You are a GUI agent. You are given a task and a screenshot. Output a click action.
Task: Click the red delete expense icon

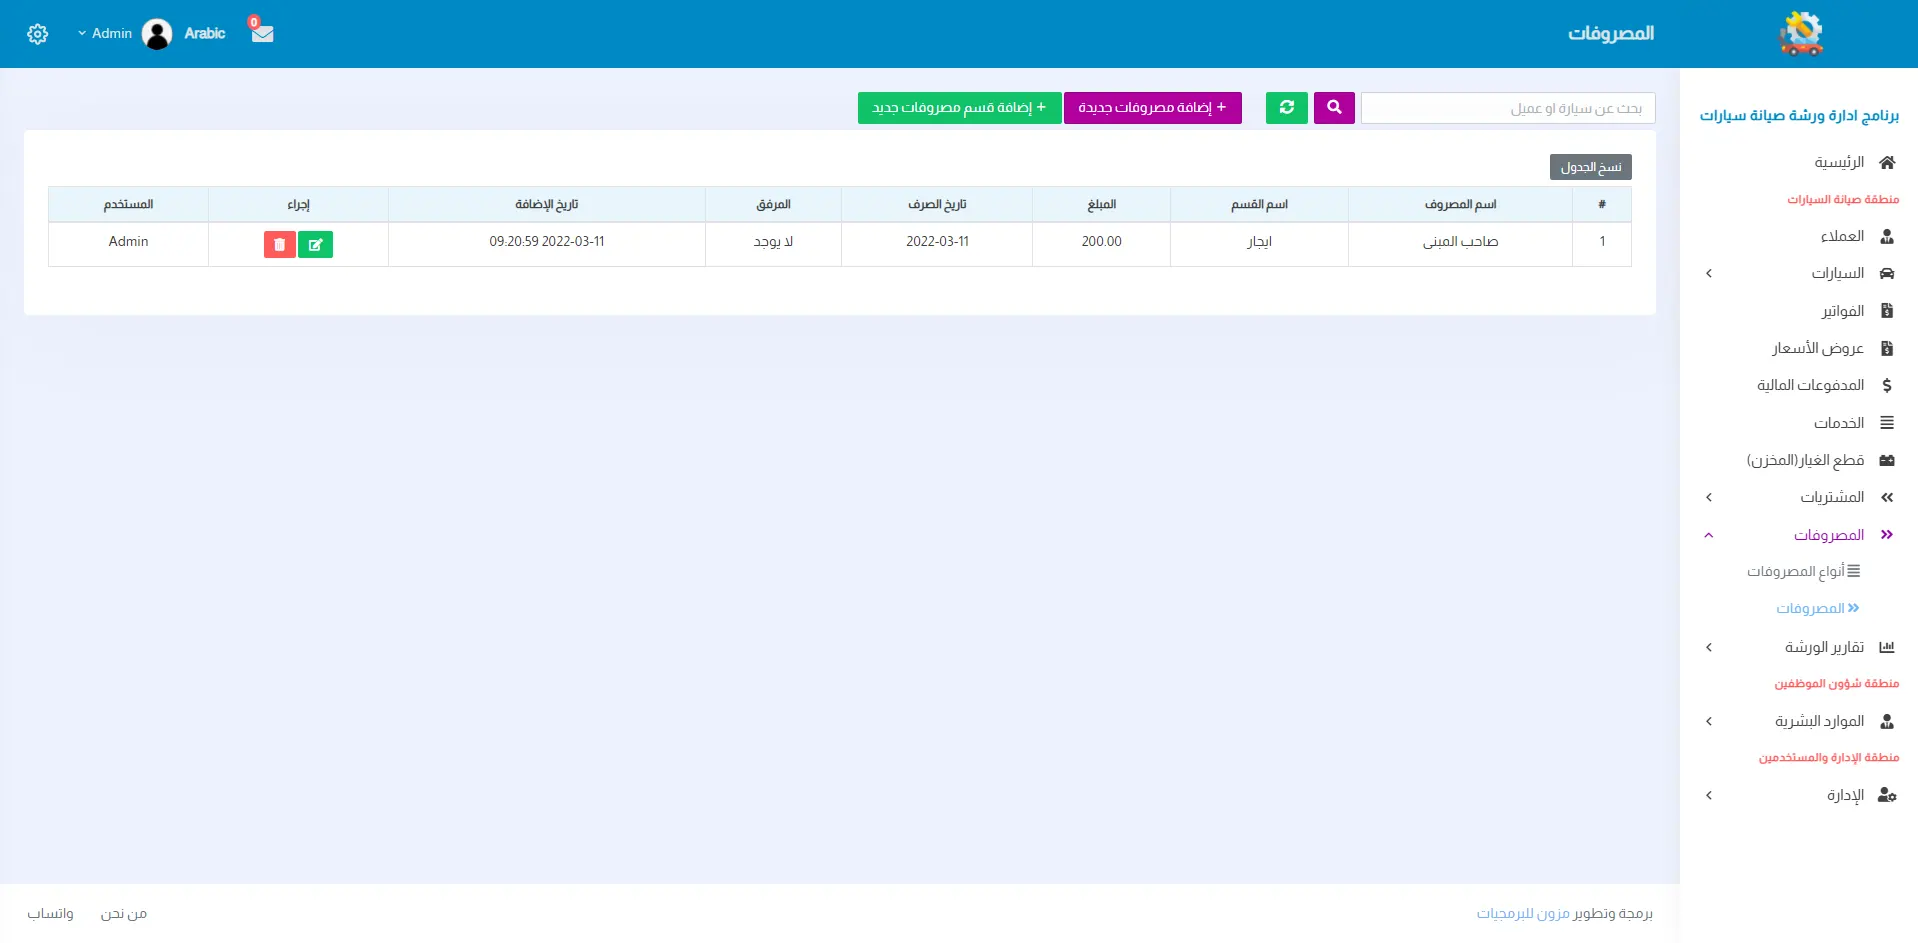[279, 244]
